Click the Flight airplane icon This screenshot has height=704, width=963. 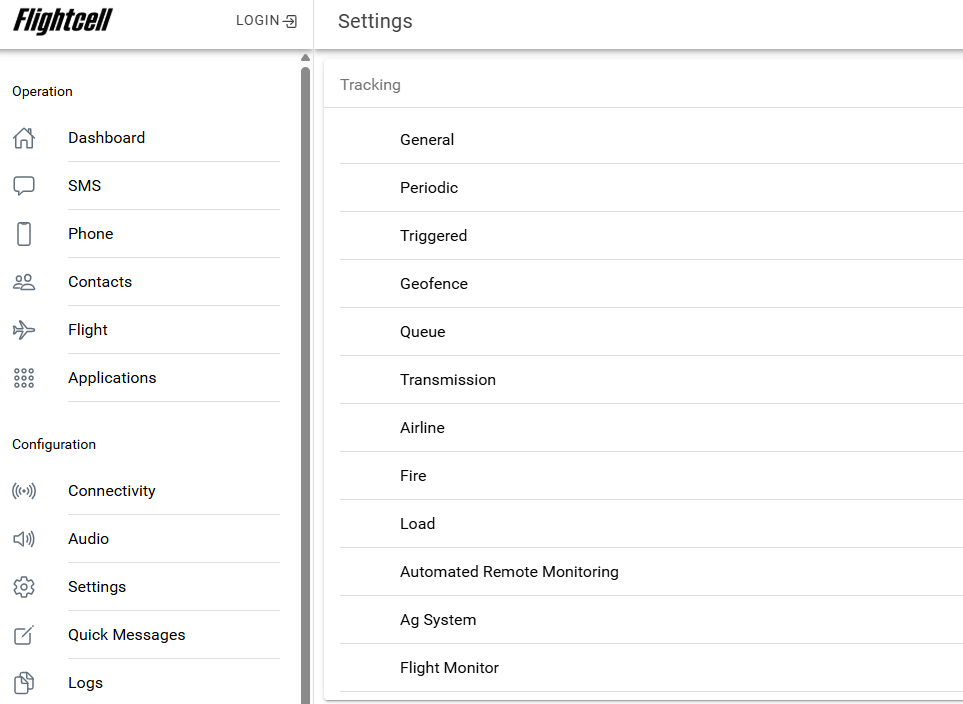(x=24, y=330)
